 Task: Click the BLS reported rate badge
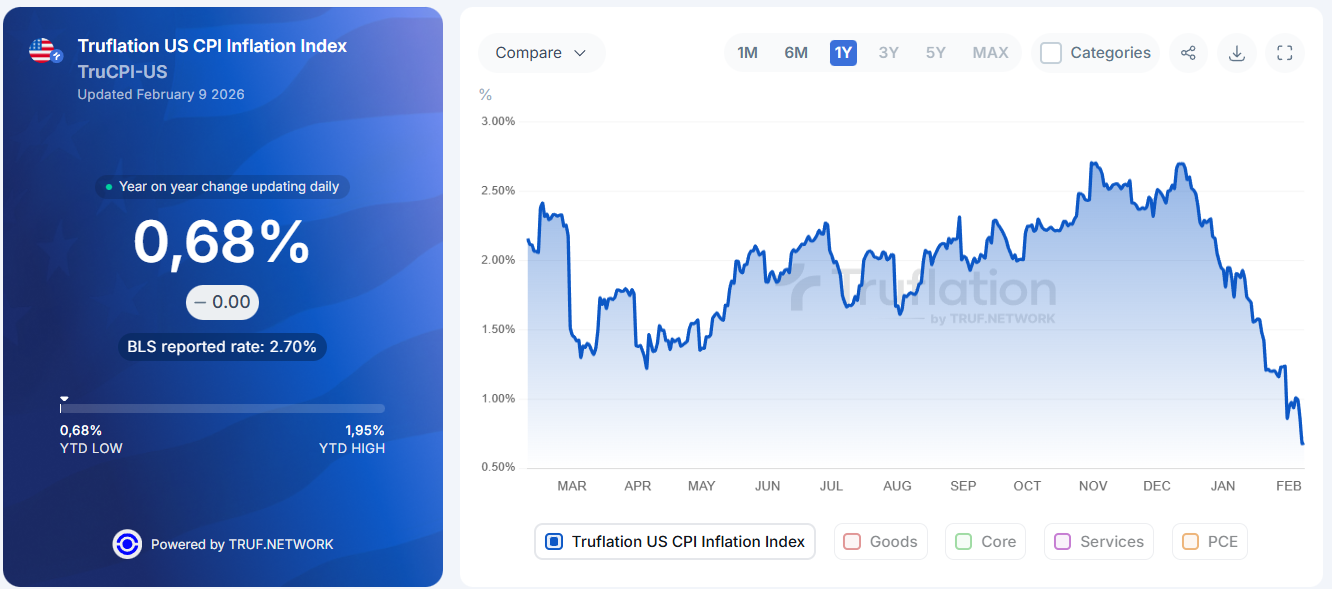click(x=222, y=347)
